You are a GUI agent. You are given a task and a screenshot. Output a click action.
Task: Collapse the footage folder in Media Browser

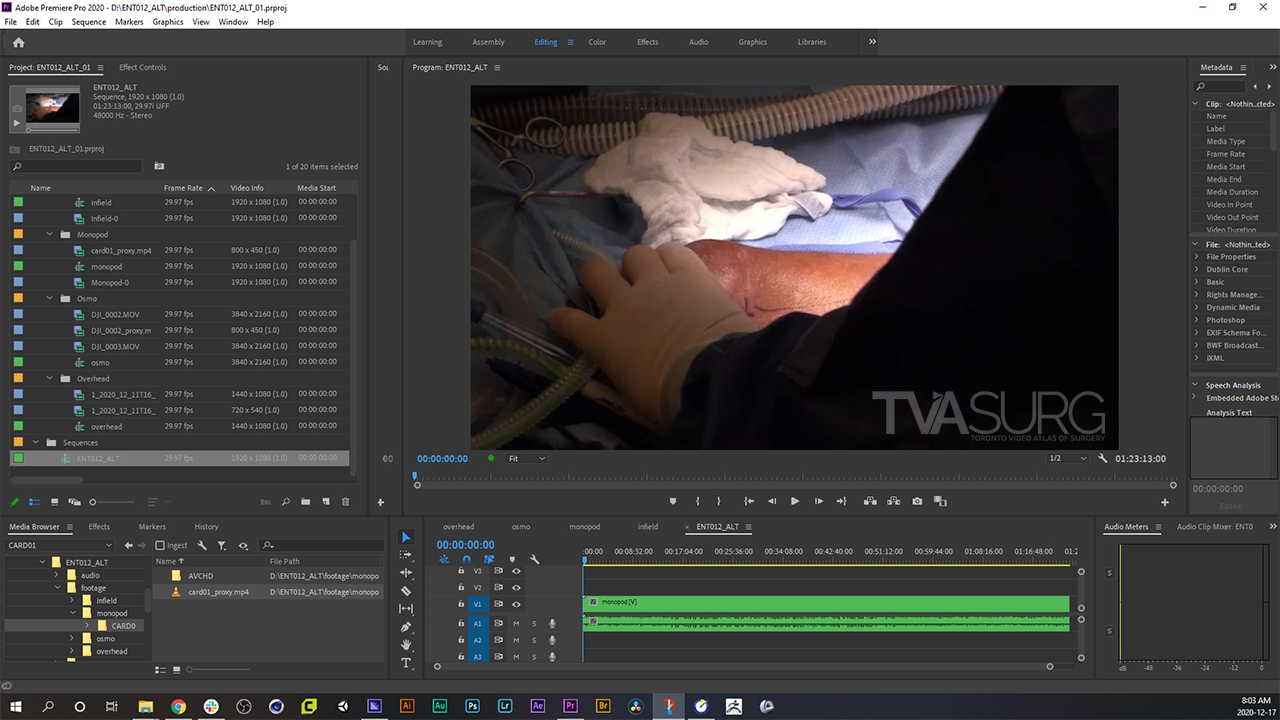point(57,588)
